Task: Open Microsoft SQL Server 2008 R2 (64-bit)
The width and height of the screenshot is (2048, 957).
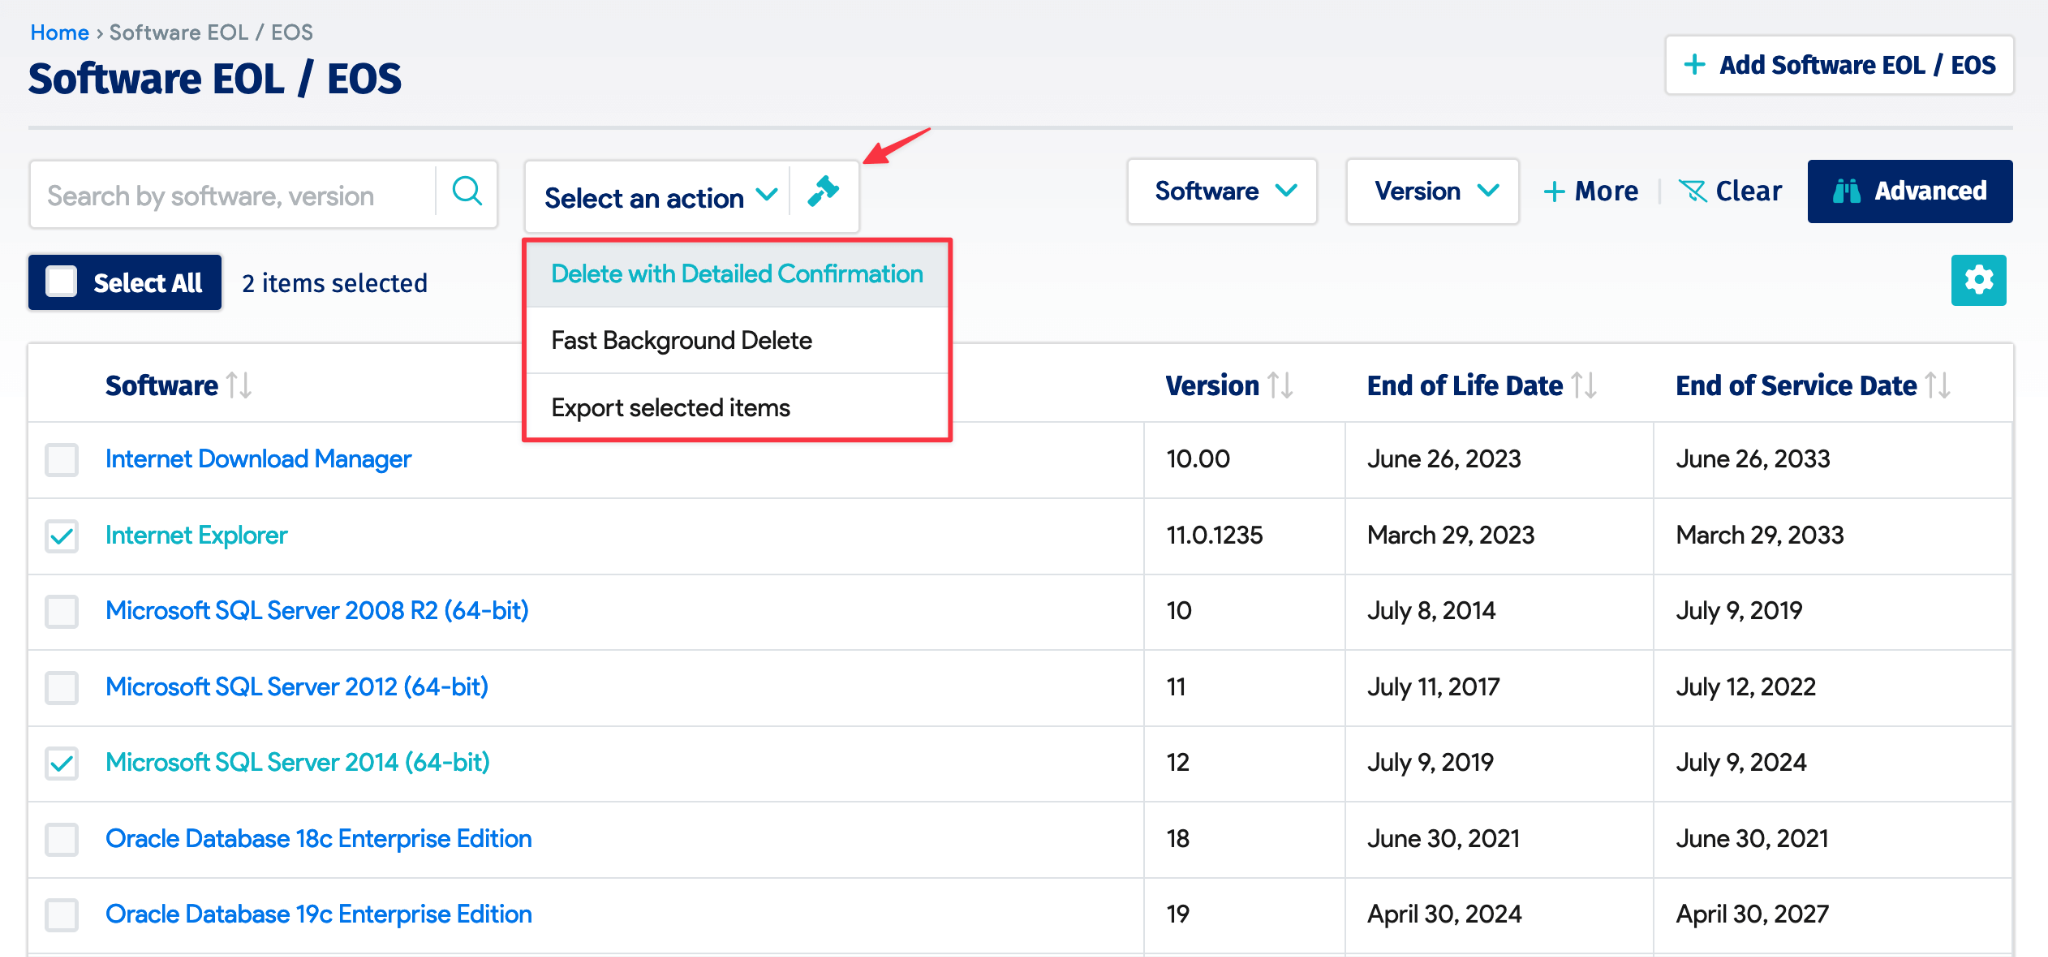Action: point(317,610)
